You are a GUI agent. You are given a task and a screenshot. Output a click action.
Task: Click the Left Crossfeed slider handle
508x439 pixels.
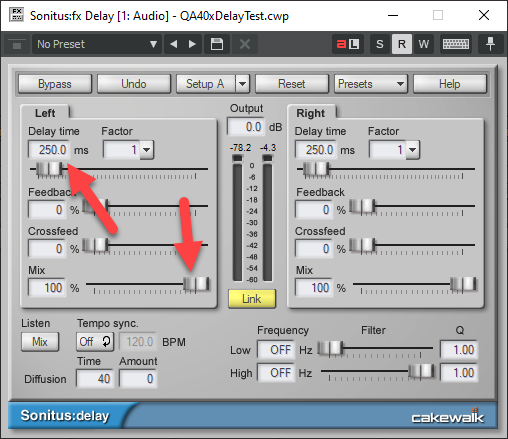coord(95,245)
